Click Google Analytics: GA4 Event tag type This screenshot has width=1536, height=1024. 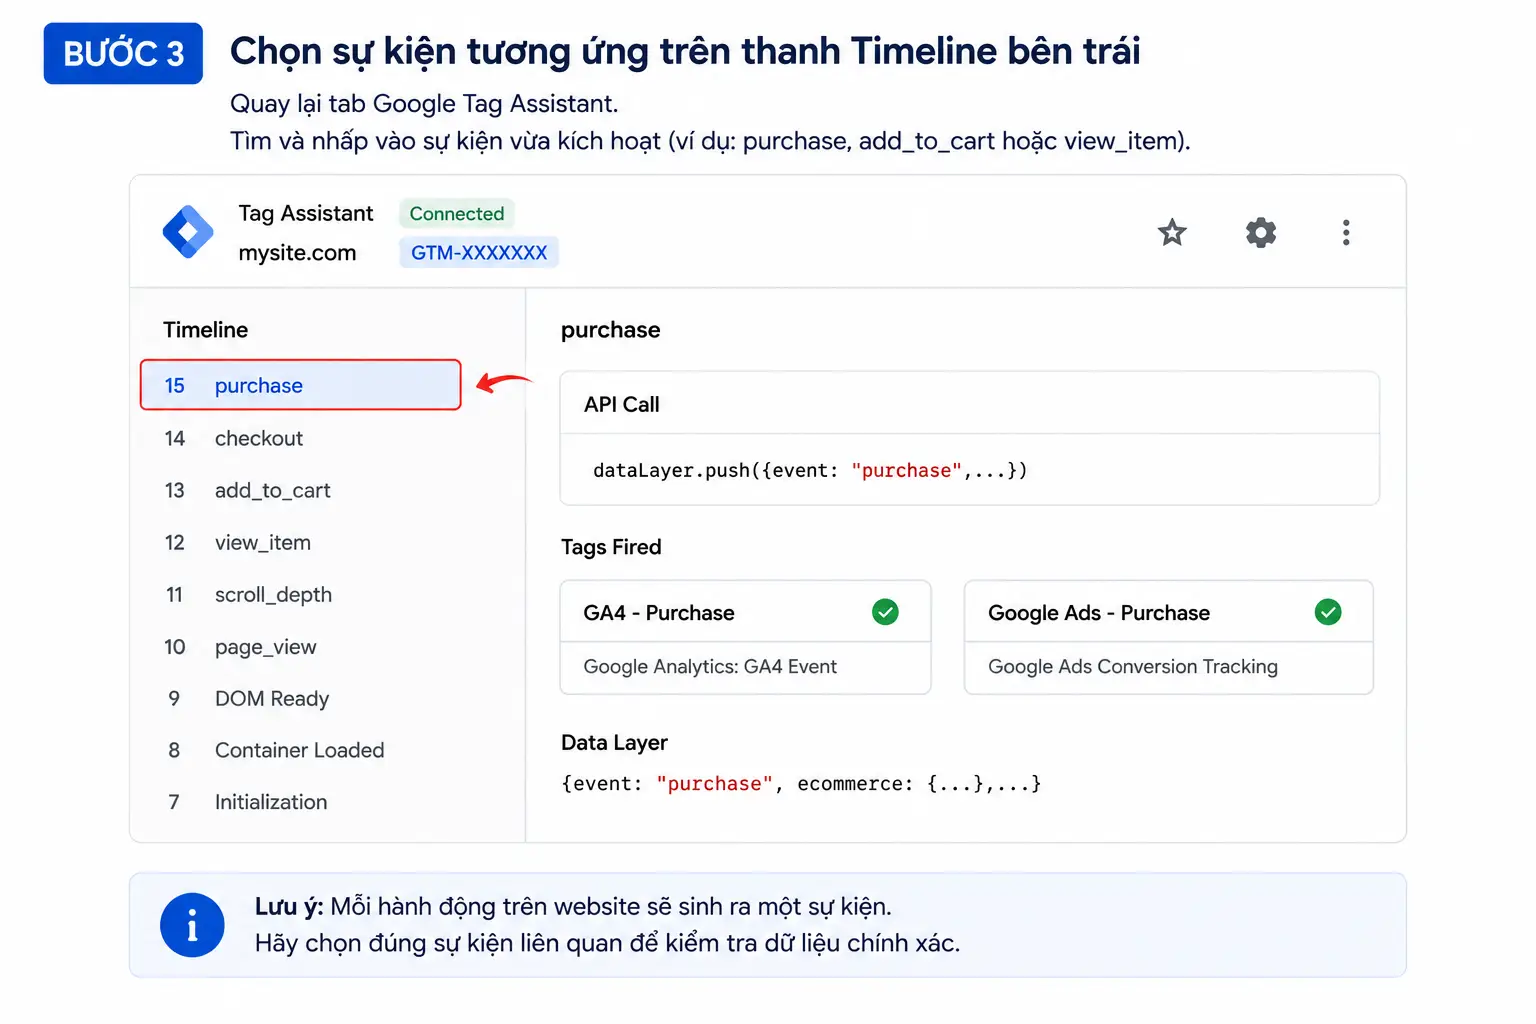point(710,666)
